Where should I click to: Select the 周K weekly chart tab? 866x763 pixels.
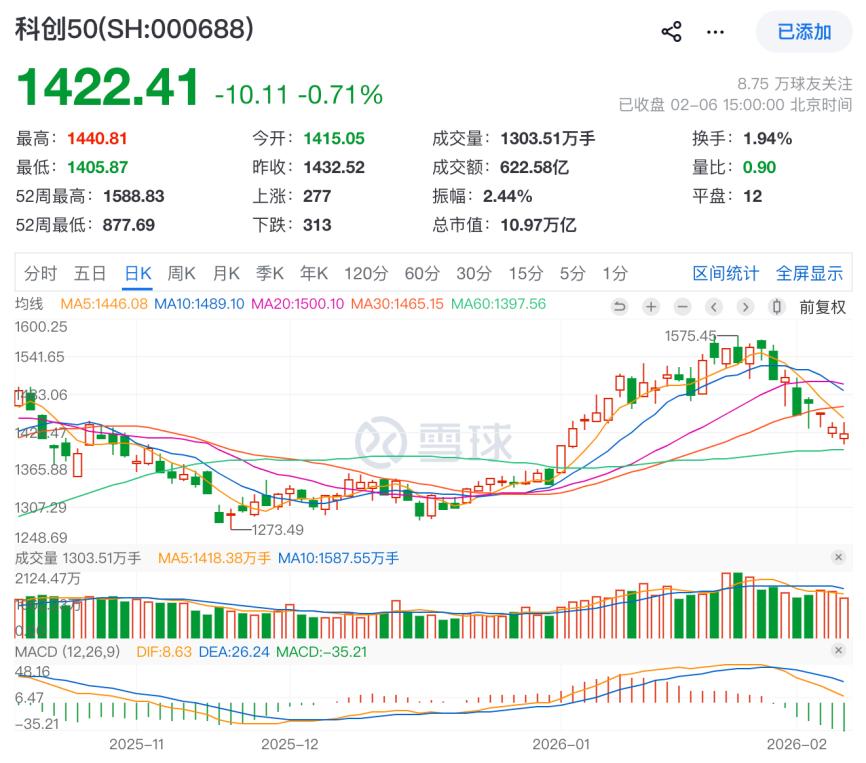point(181,272)
